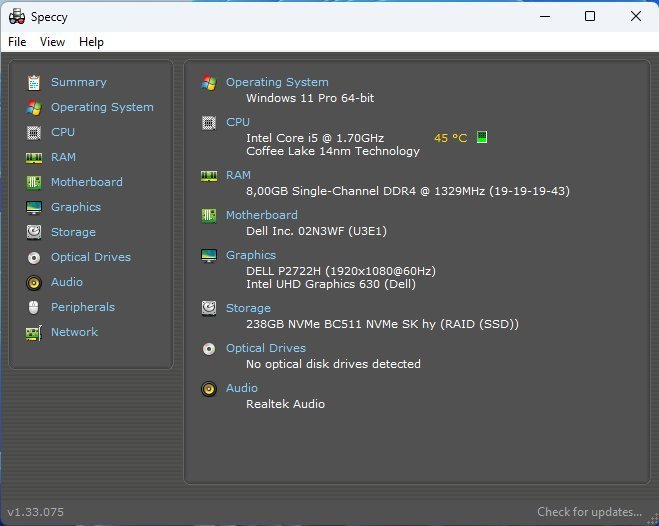
Task: Click the RAM stick icon in sidebar
Action: click(34, 158)
